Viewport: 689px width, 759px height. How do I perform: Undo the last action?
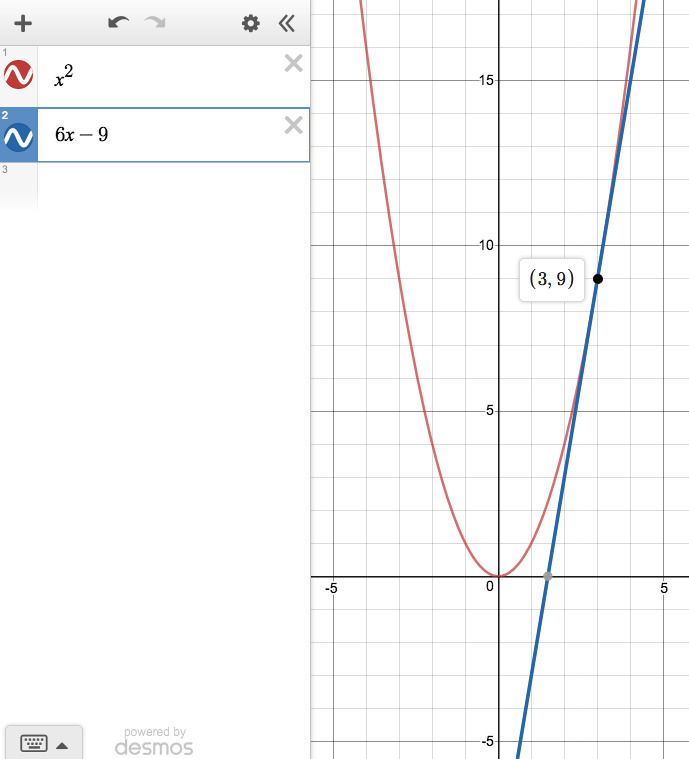click(118, 23)
